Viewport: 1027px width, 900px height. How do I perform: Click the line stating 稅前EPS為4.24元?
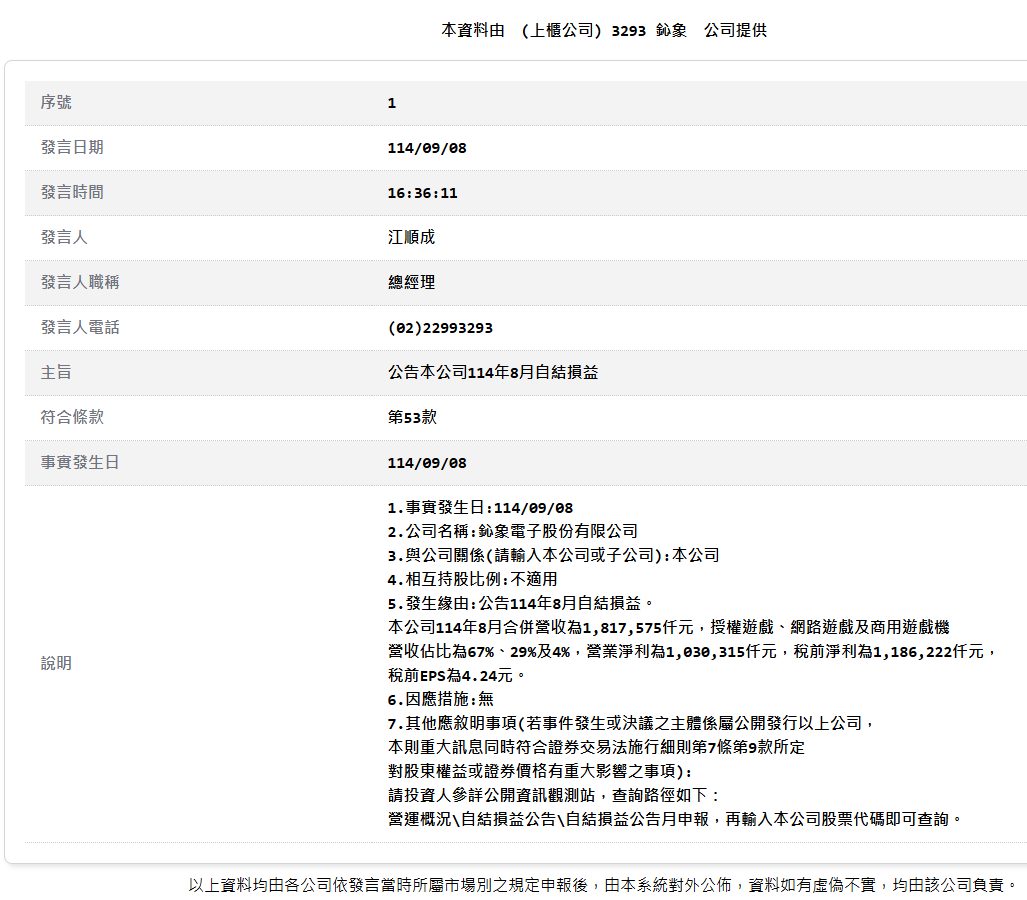click(456, 675)
